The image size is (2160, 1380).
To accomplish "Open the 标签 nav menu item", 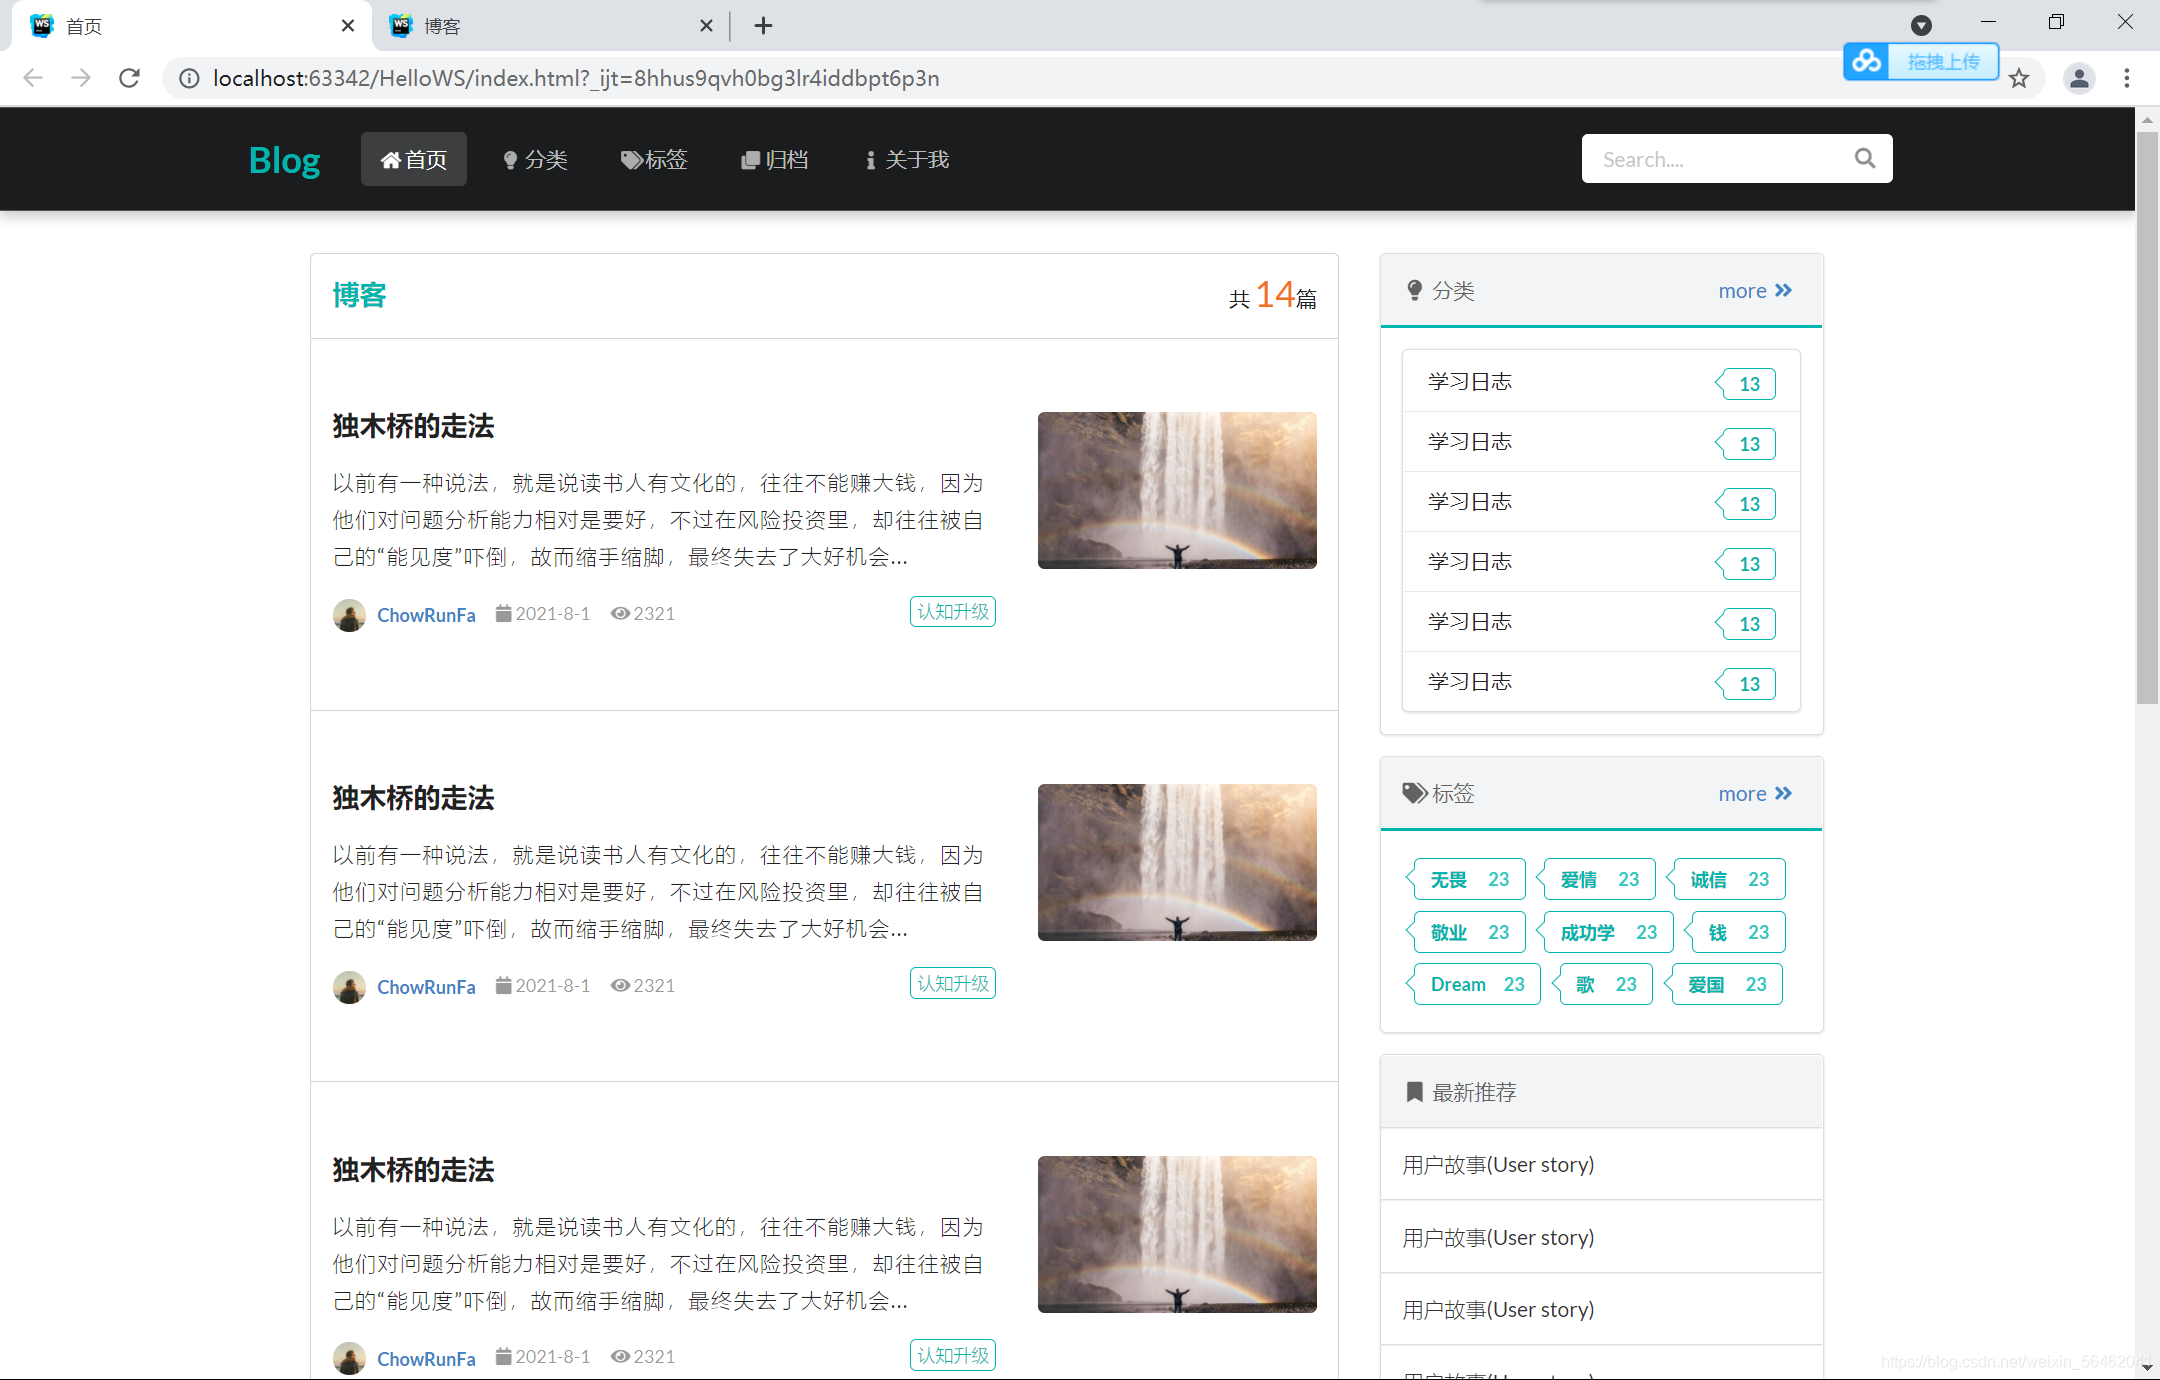I will click(x=654, y=159).
